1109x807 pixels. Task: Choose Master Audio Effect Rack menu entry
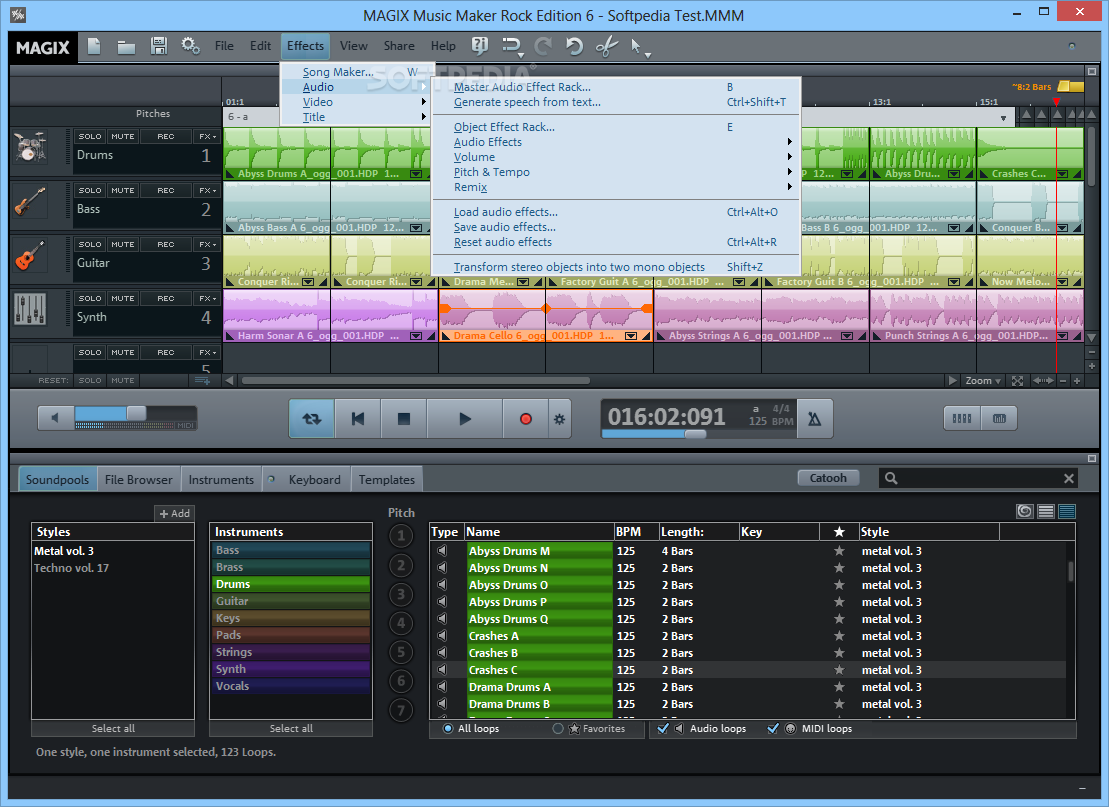pos(615,87)
